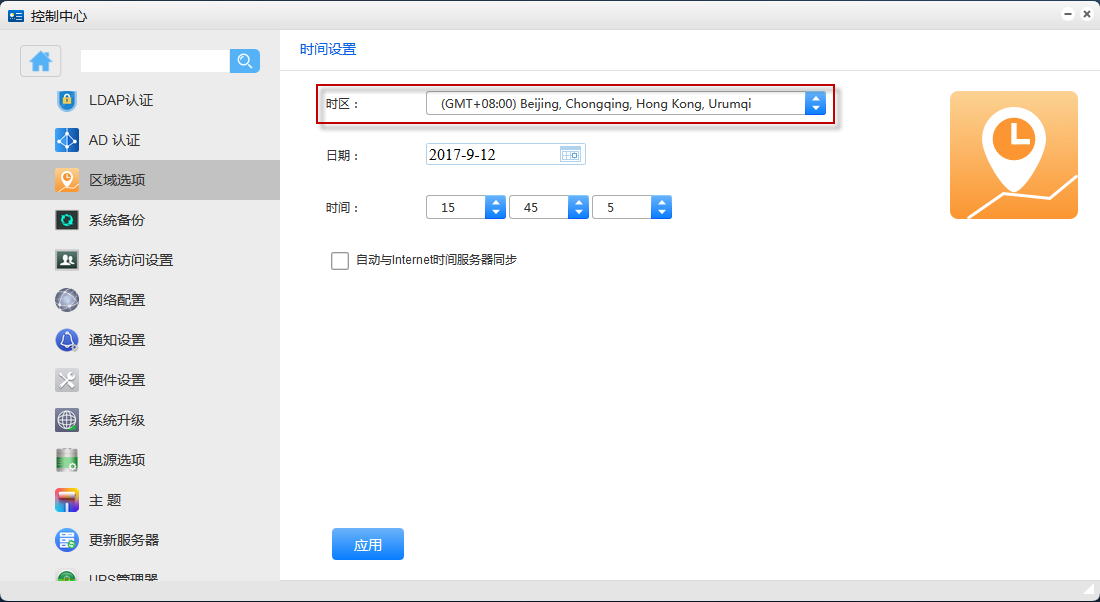1100x602 pixels.
Task: Open 通知设置 bell icon
Action: click(x=67, y=340)
